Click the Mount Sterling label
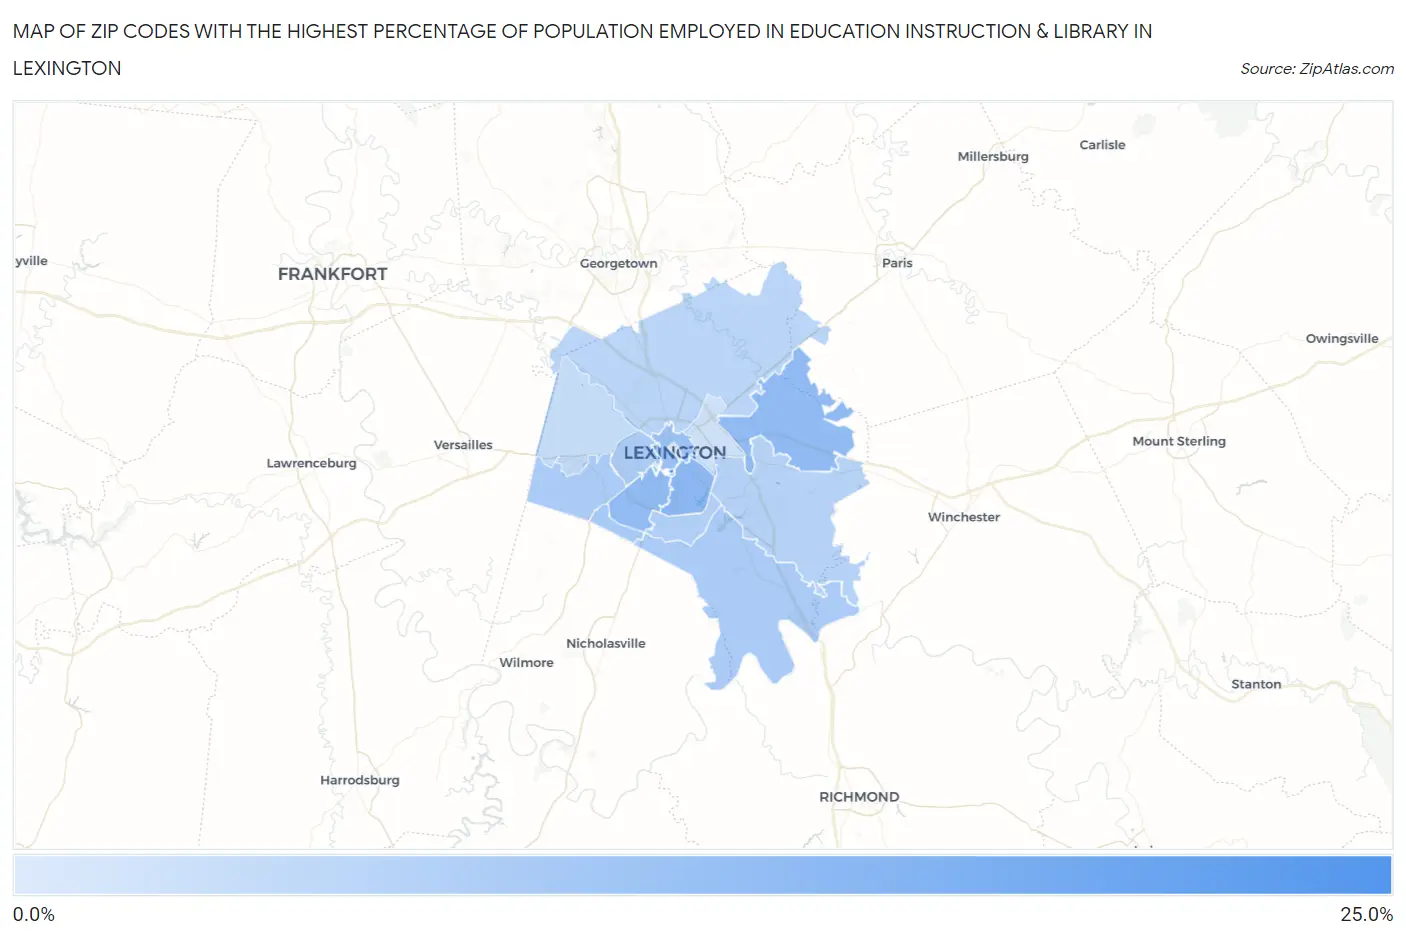Screen dimensions: 1406x937 1179,441
